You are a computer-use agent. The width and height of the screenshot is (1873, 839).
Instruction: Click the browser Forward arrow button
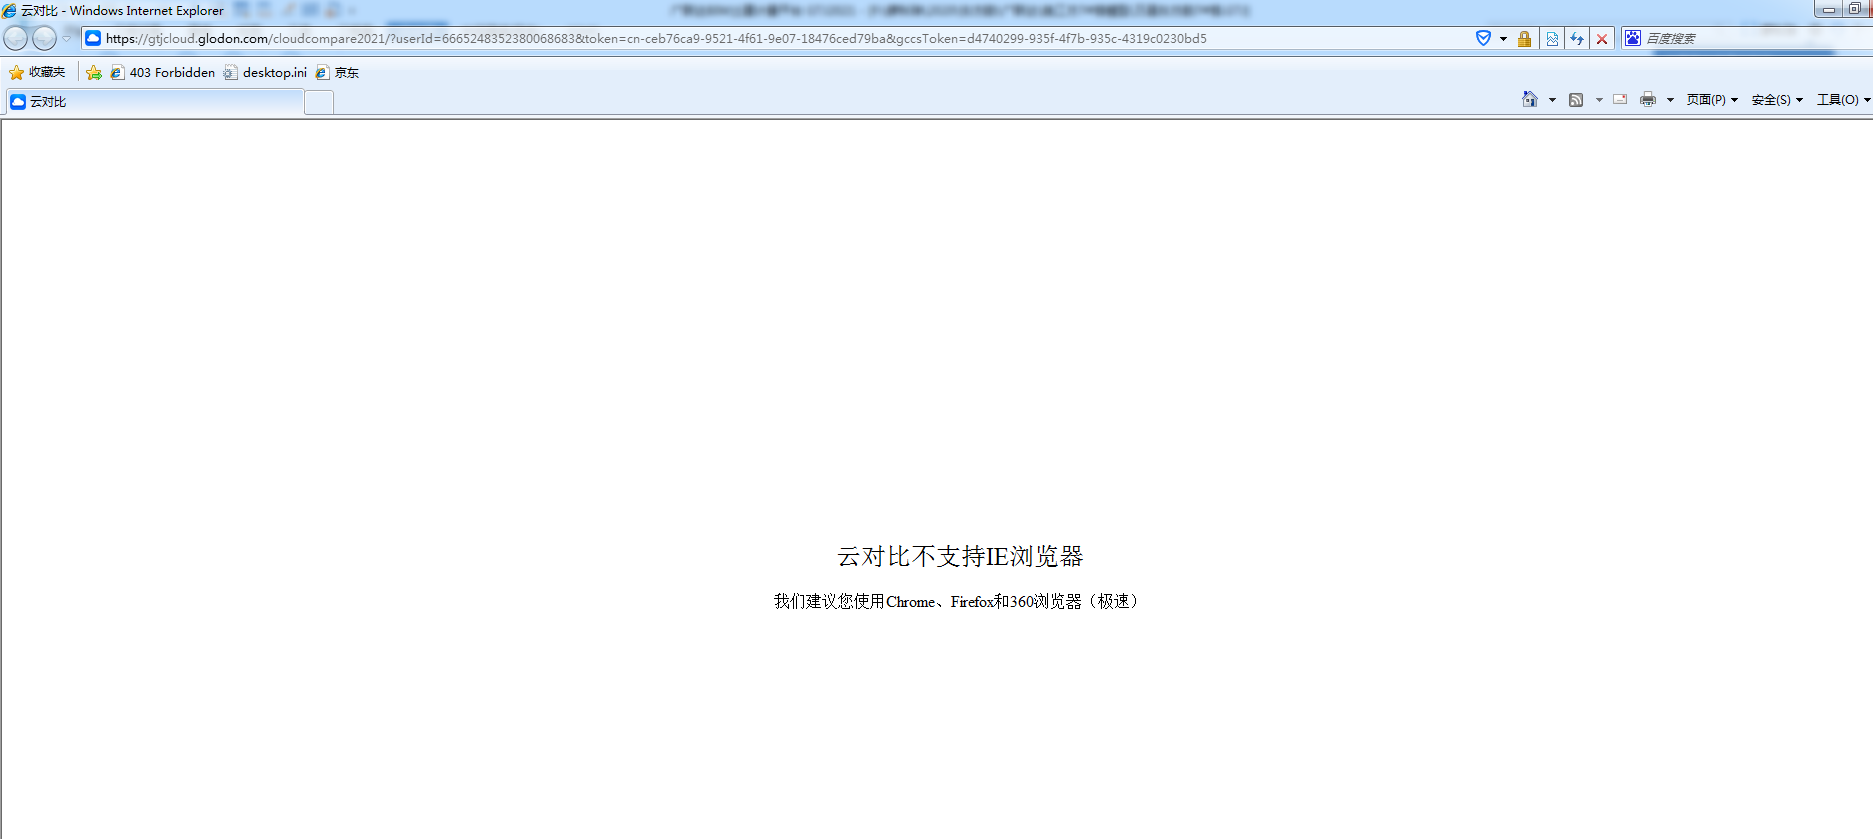(x=45, y=38)
